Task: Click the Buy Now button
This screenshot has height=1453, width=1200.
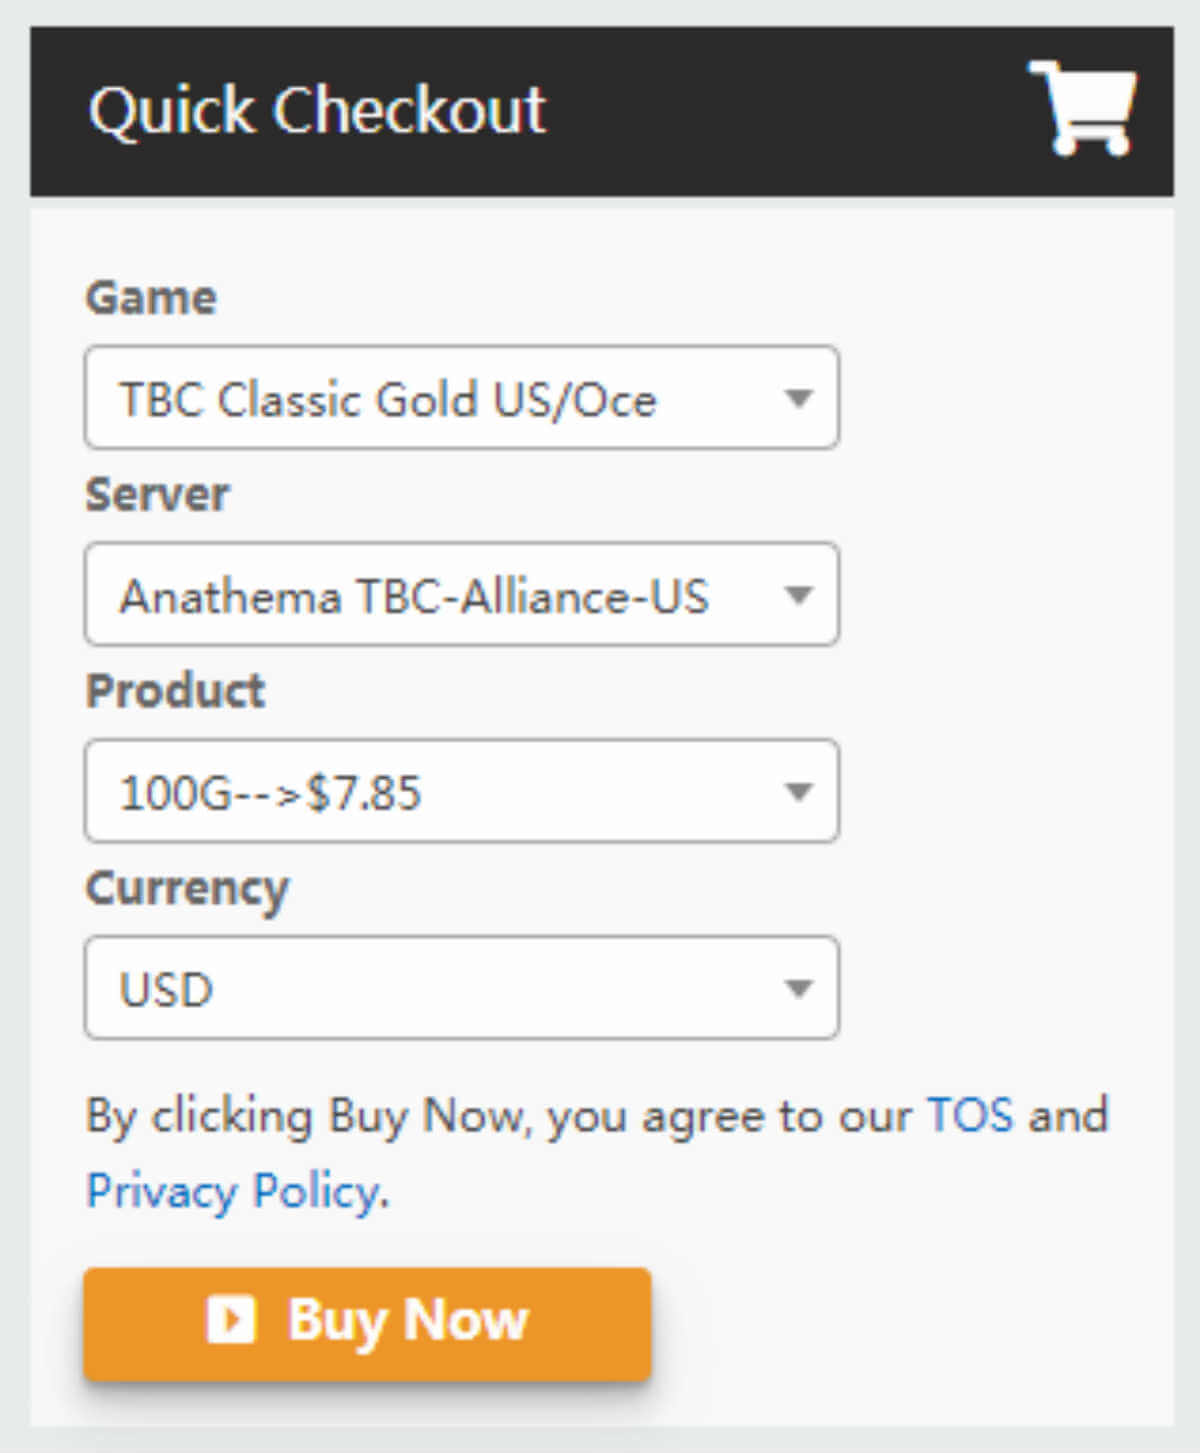Action: [366, 1322]
